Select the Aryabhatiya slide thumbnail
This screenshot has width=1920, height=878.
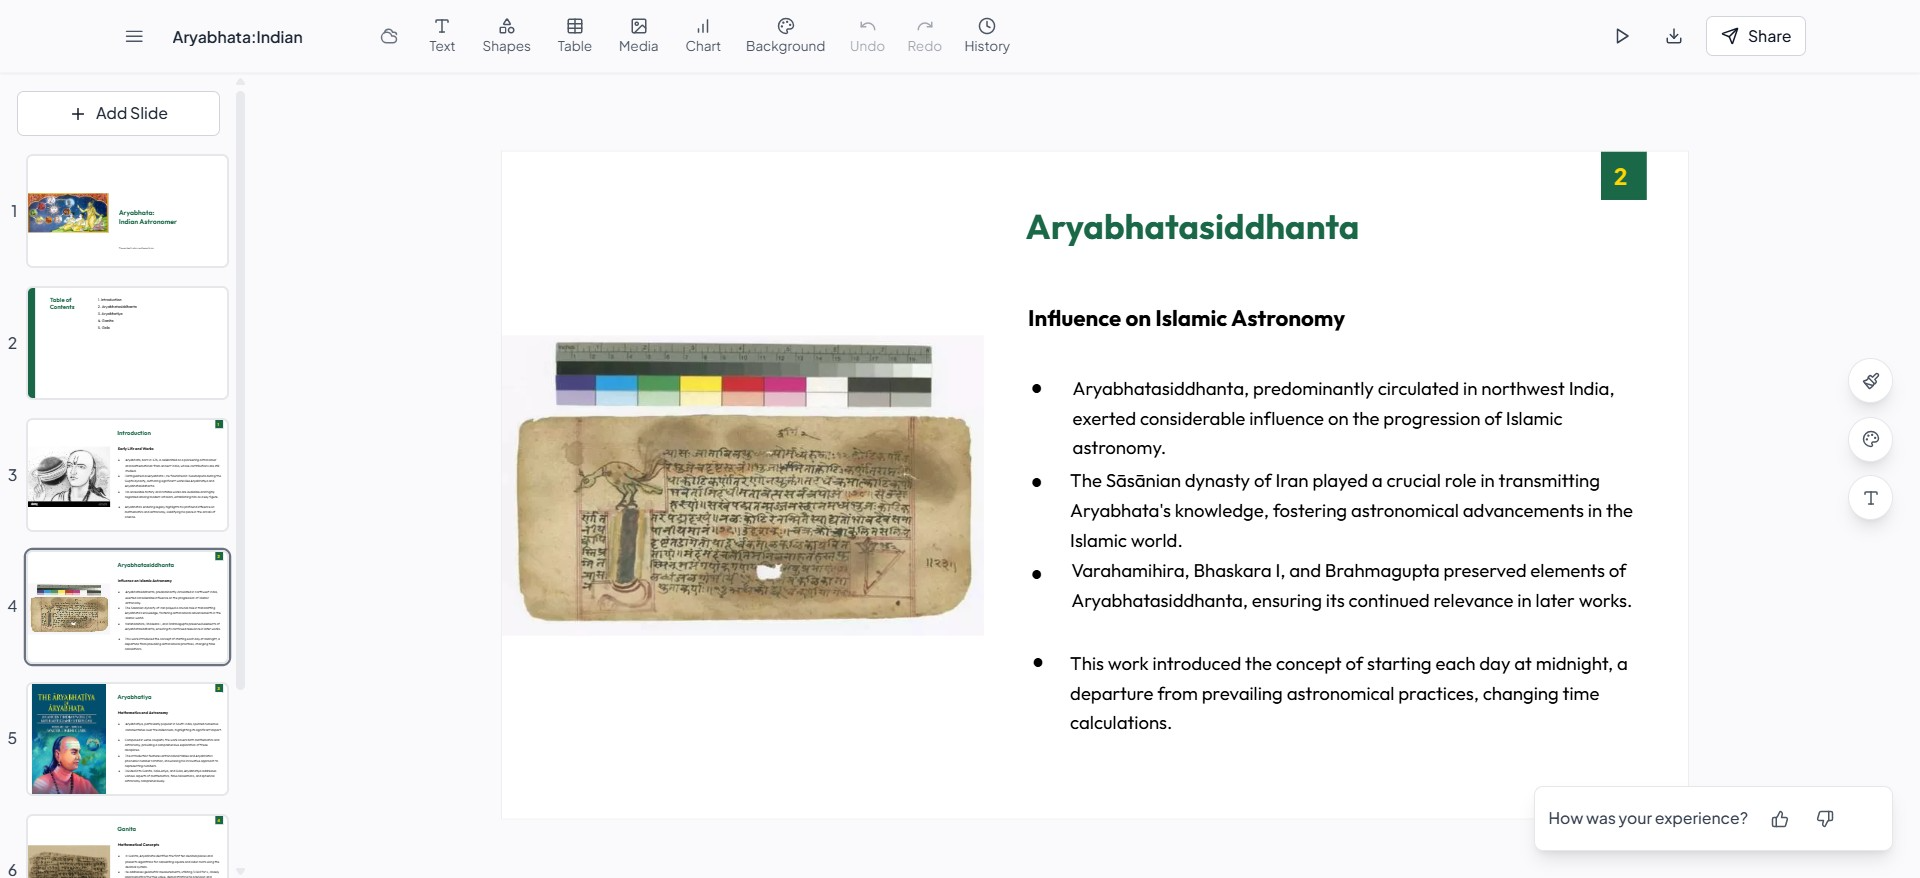coord(128,739)
